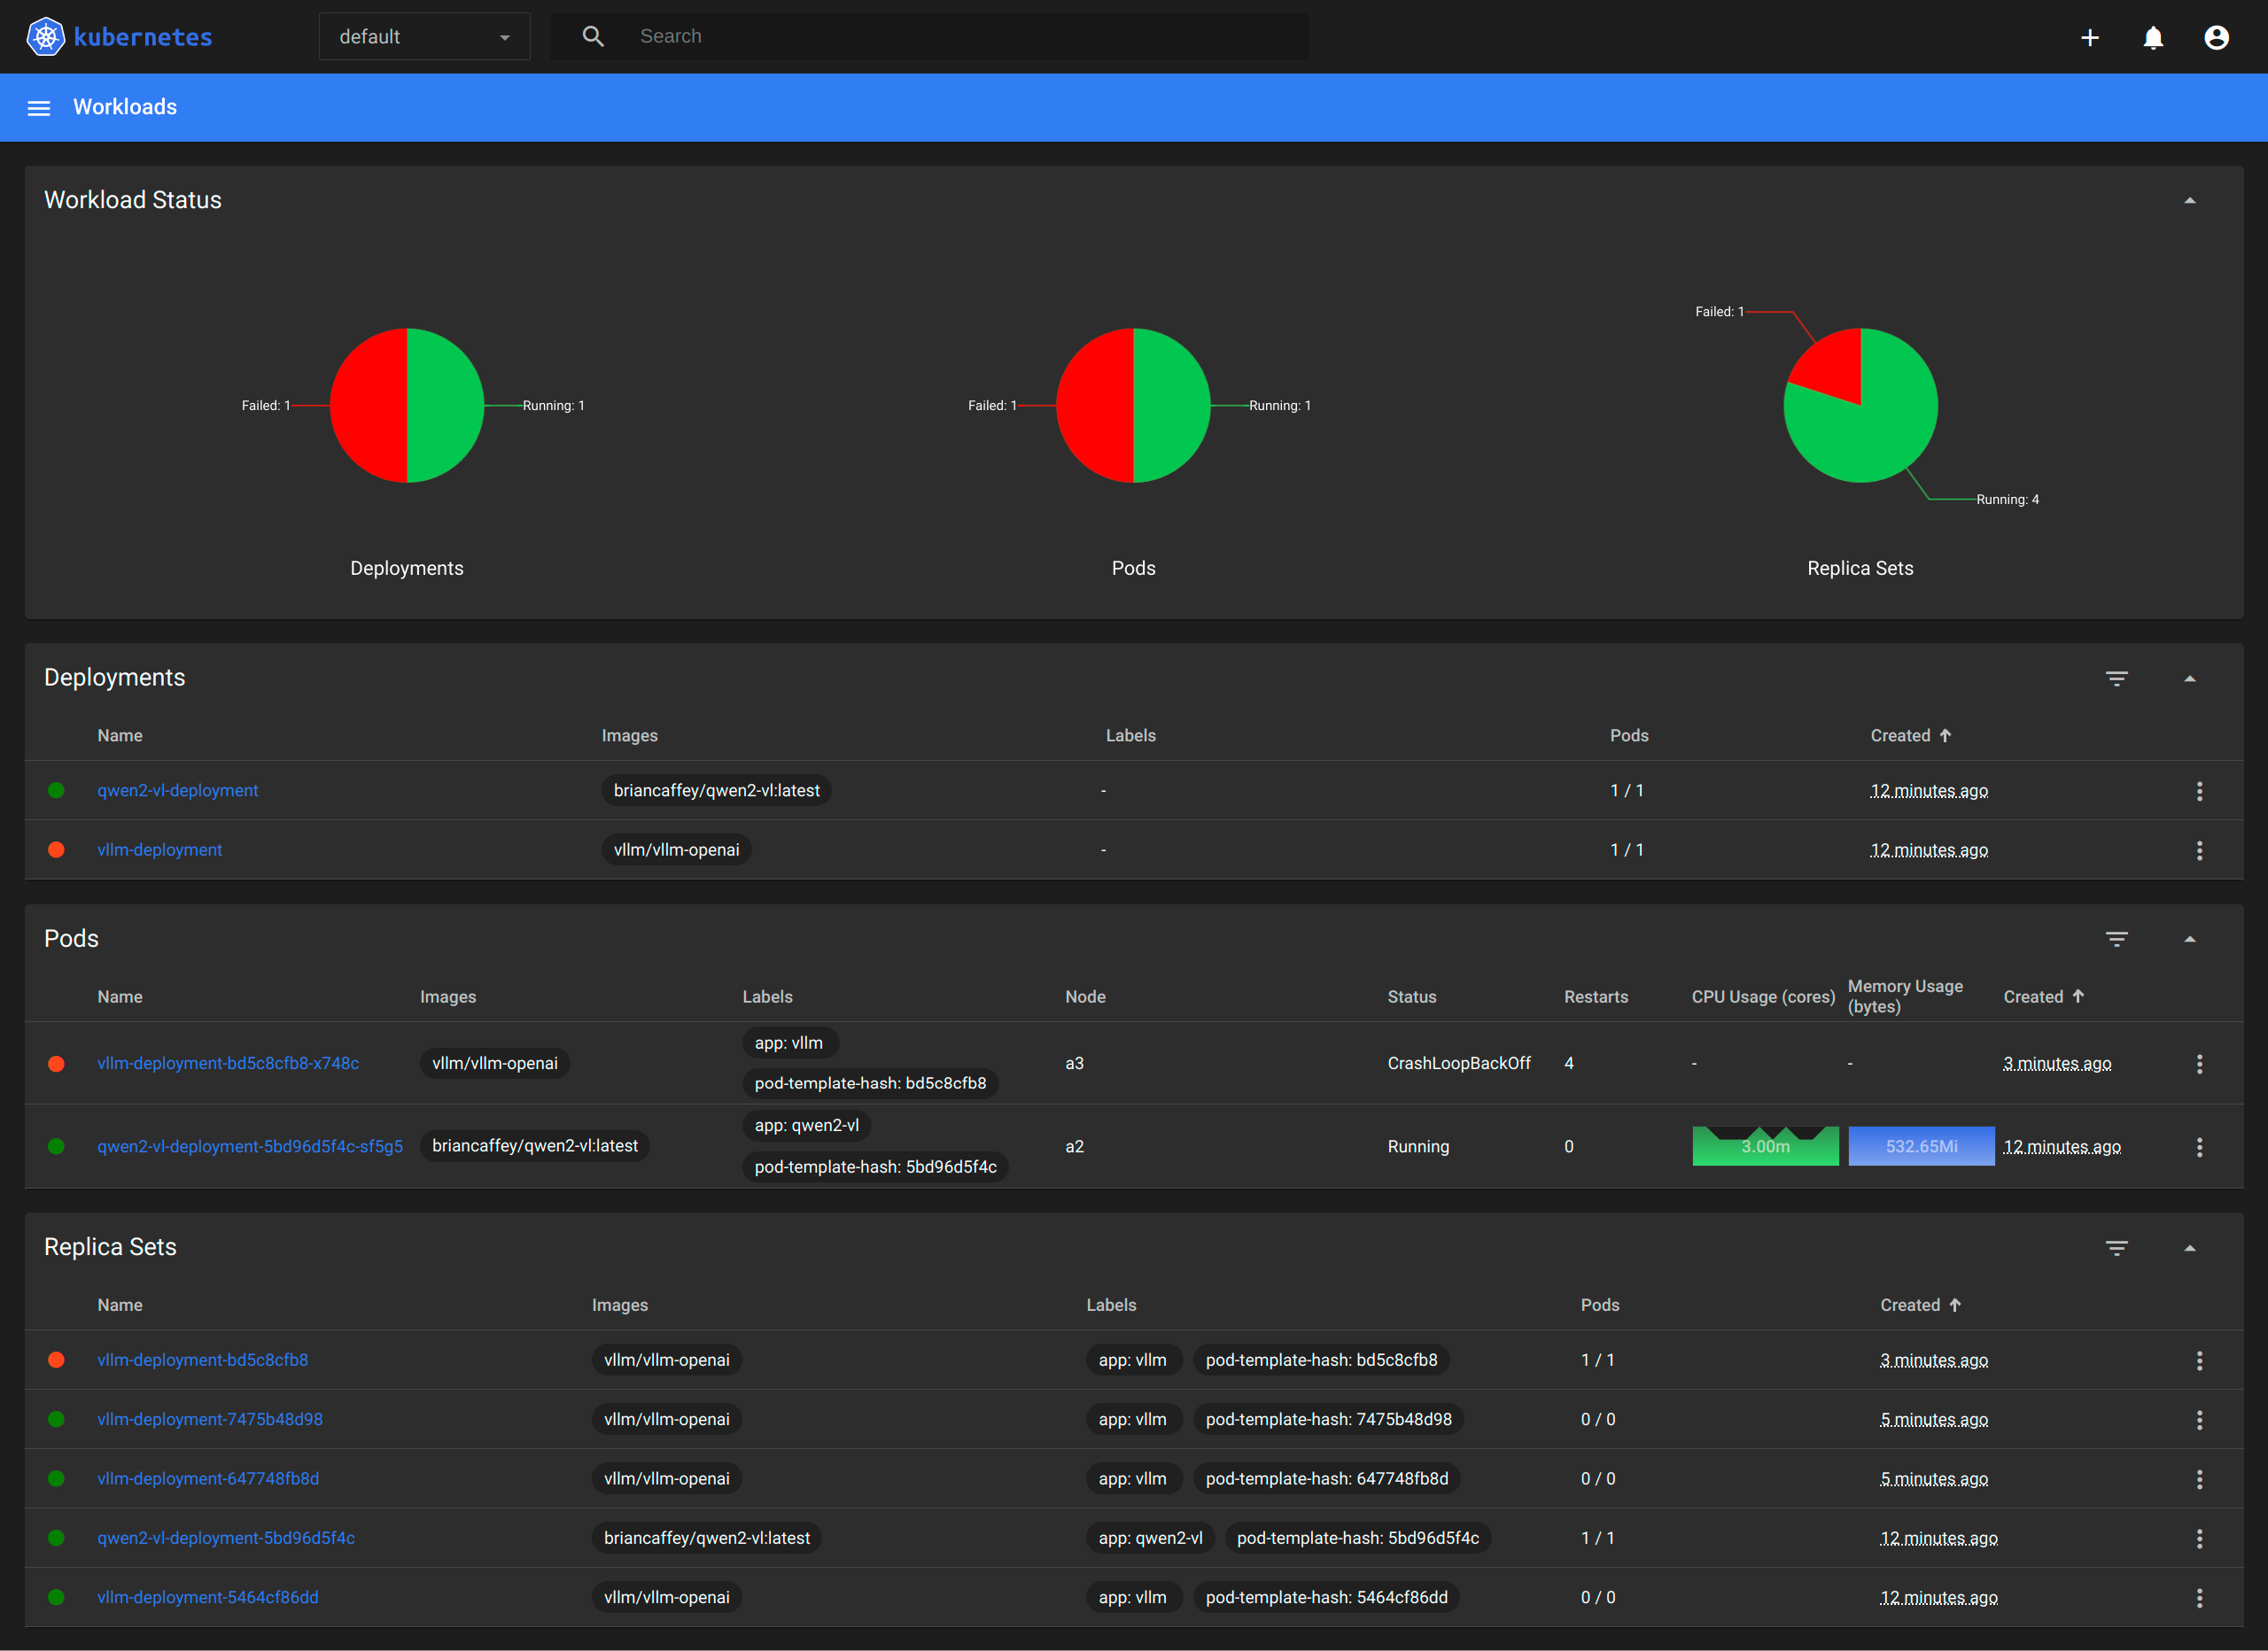The height and width of the screenshot is (1651, 2268).
Task: Open actions menu for qwen2-vl-deployment-5bd96d5f4c-sf5g5 pod
Action: pyautogui.click(x=2199, y=1147)
